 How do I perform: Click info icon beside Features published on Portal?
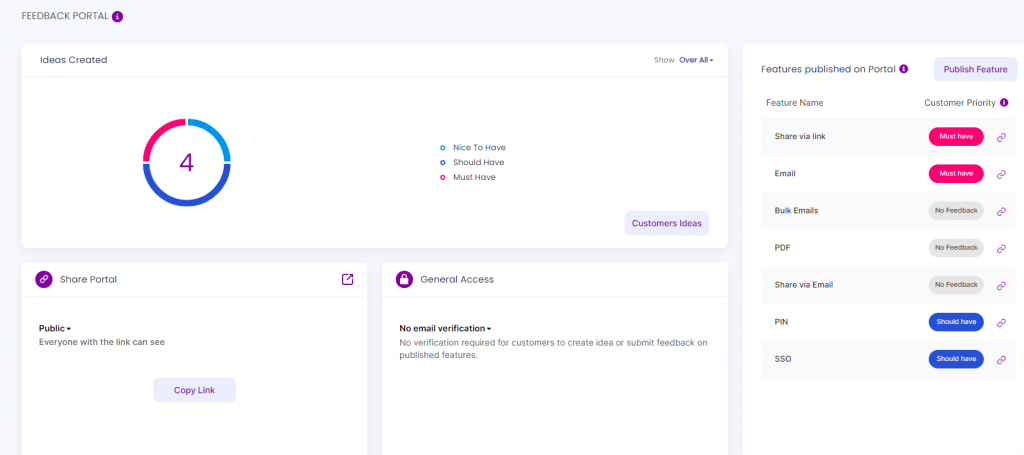[x=904, y=69]
